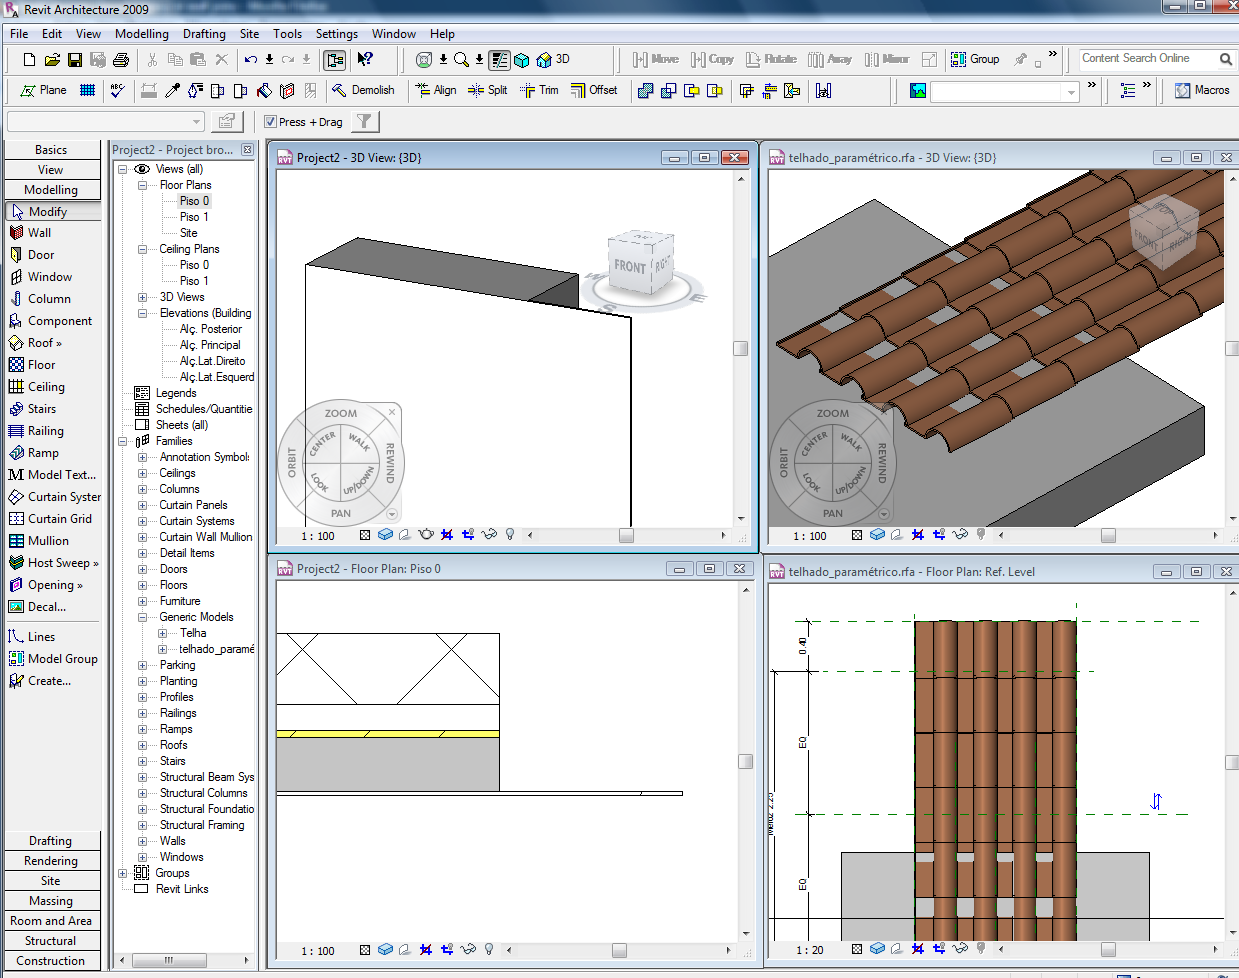
Task: Select the Align tool
Action: coord(436,90)
